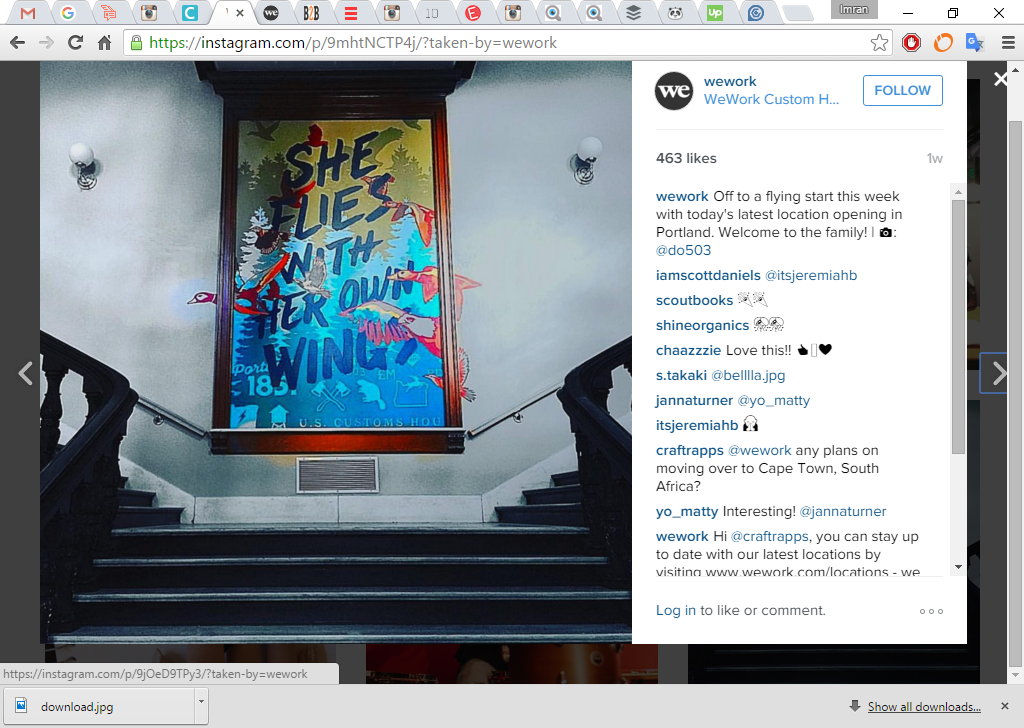Screen dimensions: 1024x728
Task: Open iamscottdaniels commenter profile
Action: coord(708,276)
